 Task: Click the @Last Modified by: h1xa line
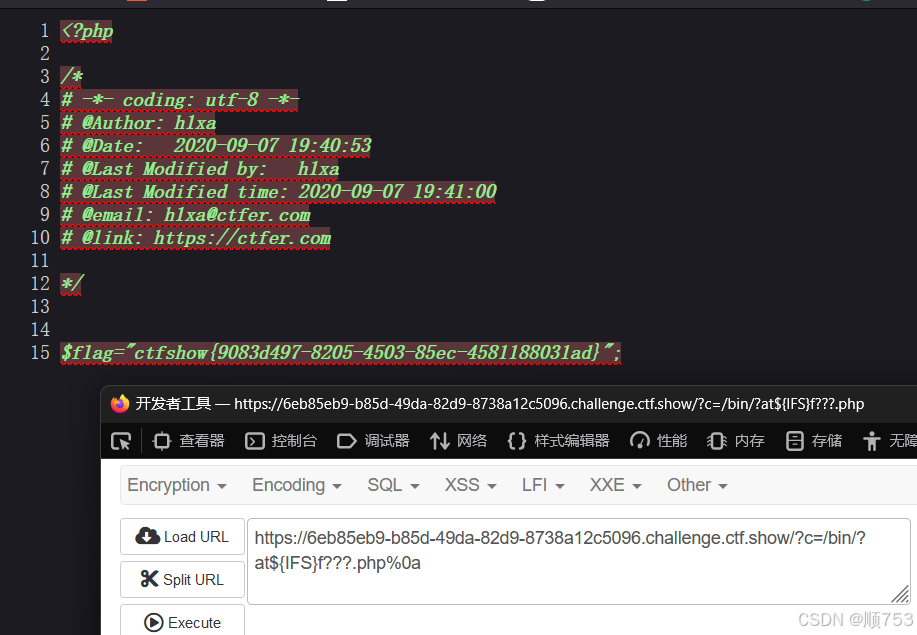pos(200,169)
